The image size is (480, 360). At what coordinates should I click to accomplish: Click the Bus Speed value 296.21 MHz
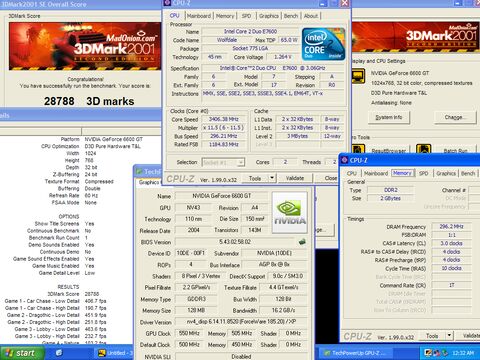pos(224,136)
